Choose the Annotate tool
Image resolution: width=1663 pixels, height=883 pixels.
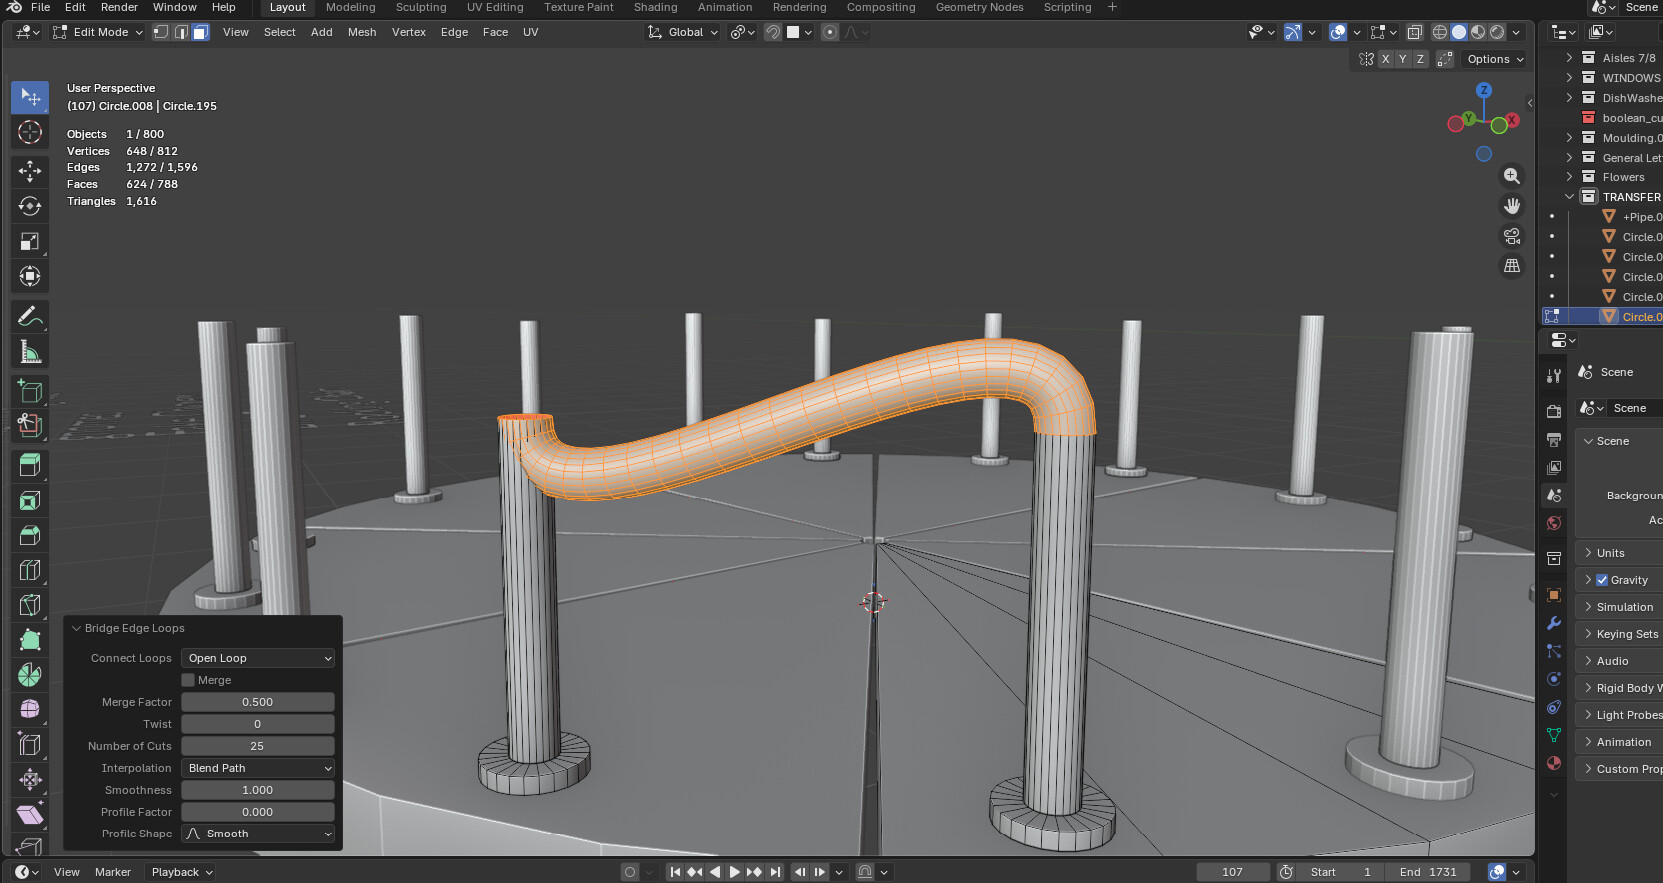click(x=30, y=317)
